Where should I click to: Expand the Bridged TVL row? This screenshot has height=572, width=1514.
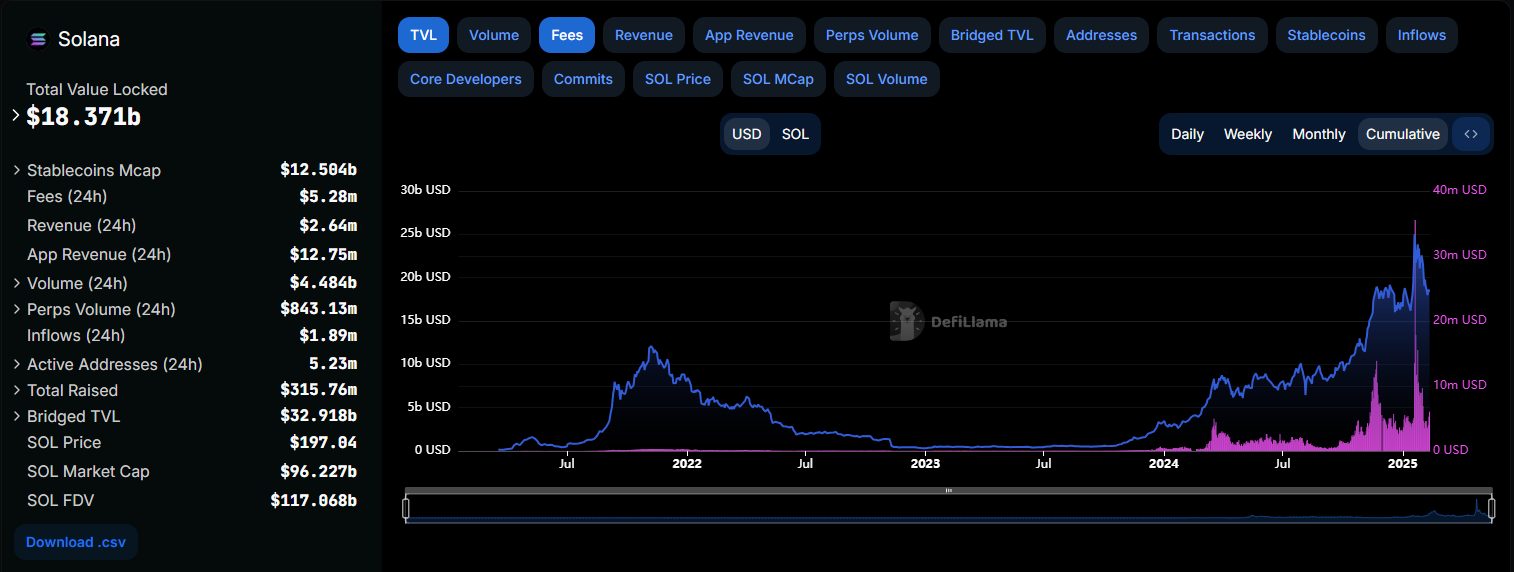(17, 416)
